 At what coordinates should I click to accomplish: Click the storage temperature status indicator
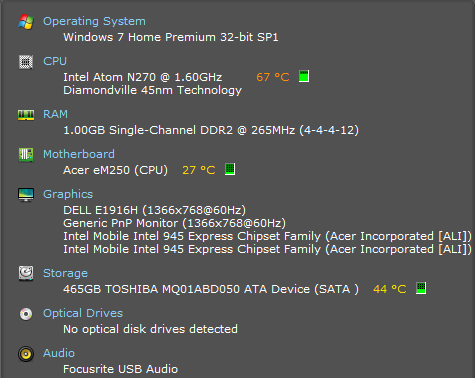click(421, 288)
